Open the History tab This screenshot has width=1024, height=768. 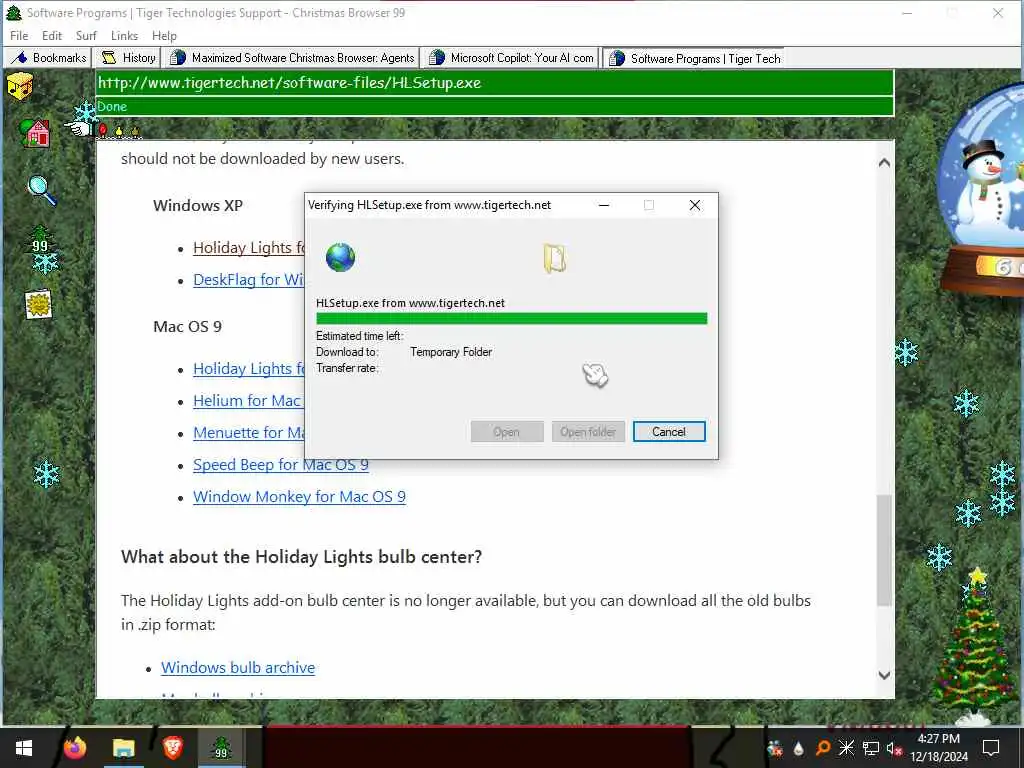pos(127,58)
